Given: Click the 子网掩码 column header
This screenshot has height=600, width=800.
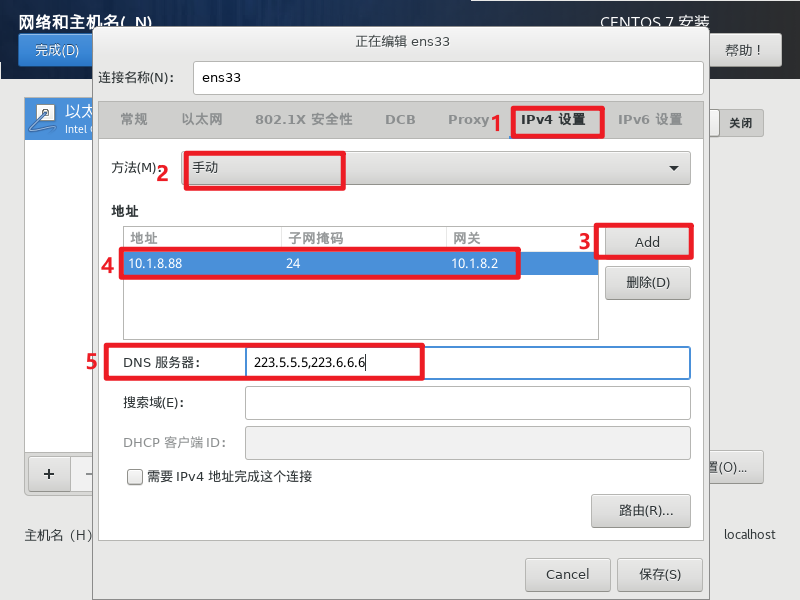Looking at the screenshot, I should 364,238.
